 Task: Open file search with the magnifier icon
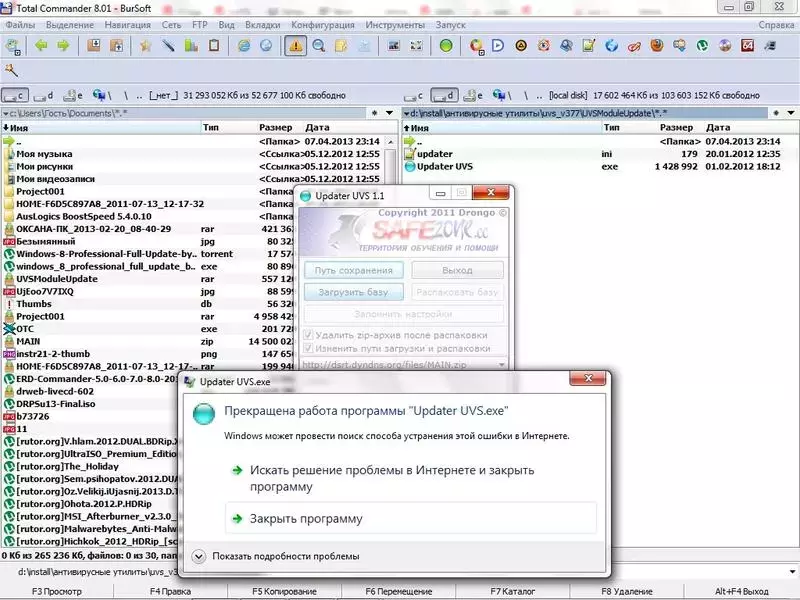pyautogui.click(x=319, y=46)
